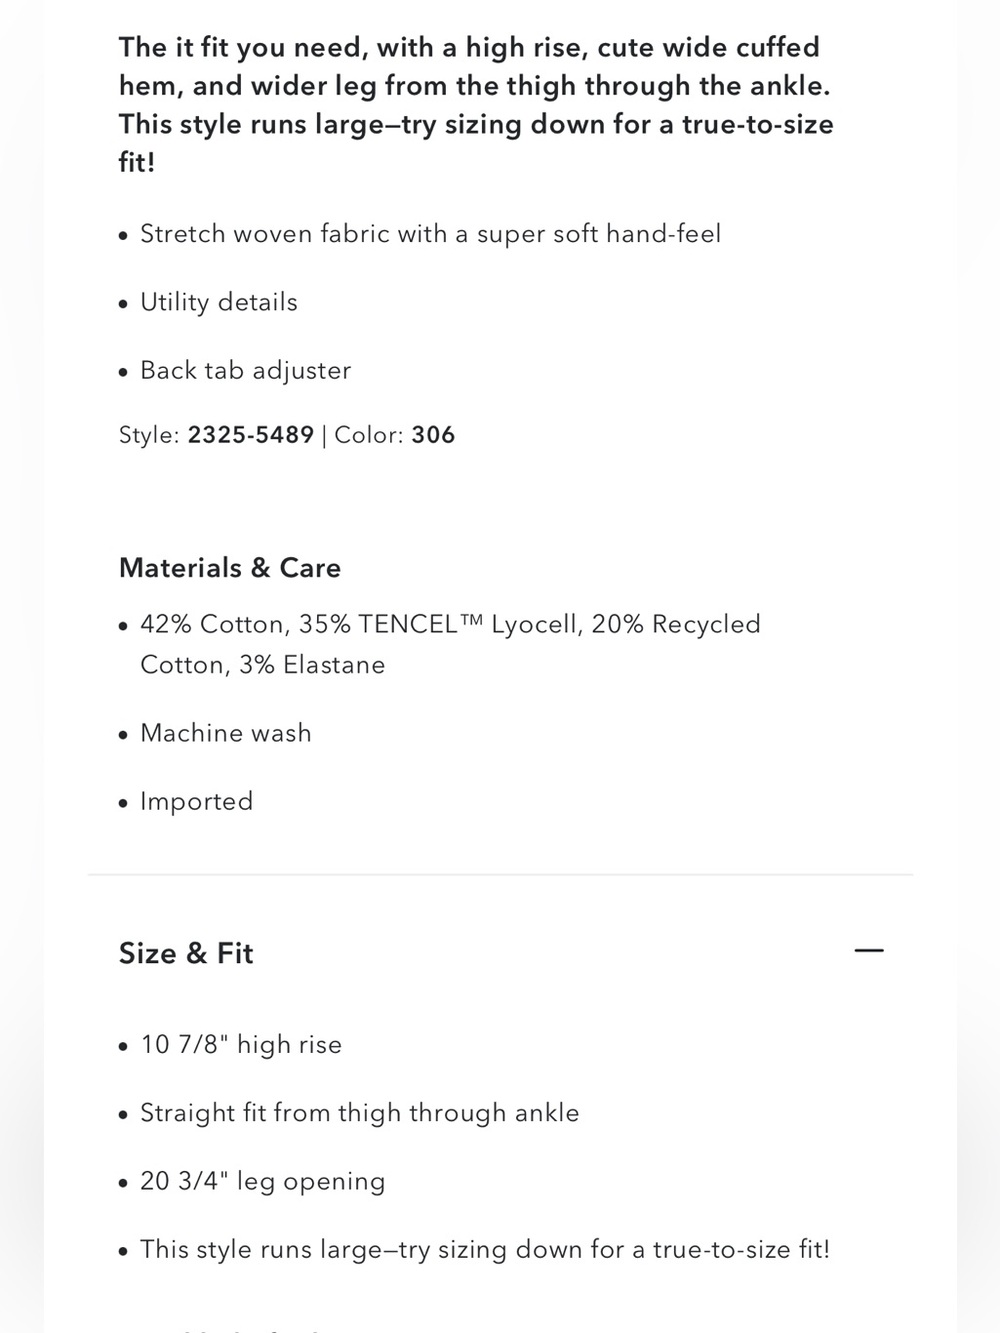Image resolution: width=1000 pixels, height=1333 pixels.
Task: Click the 'Imported' bullet item
Action: pyautogui.click(x=196, y=801)
